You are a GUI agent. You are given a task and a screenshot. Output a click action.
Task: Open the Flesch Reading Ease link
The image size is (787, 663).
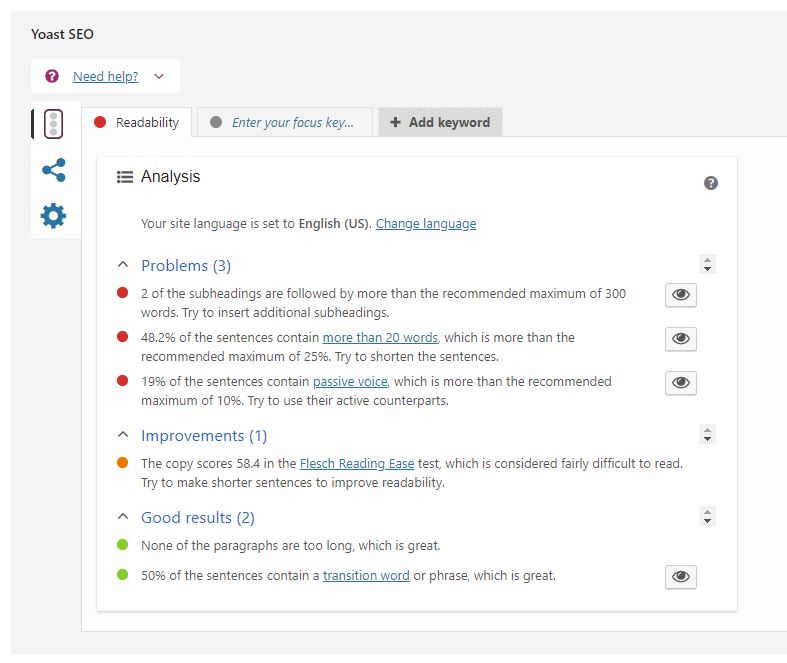coord(357,464)
